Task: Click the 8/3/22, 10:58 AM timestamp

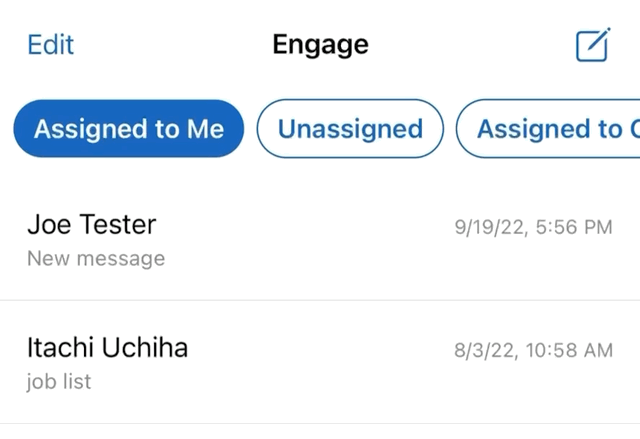Action: click(533, 350)
